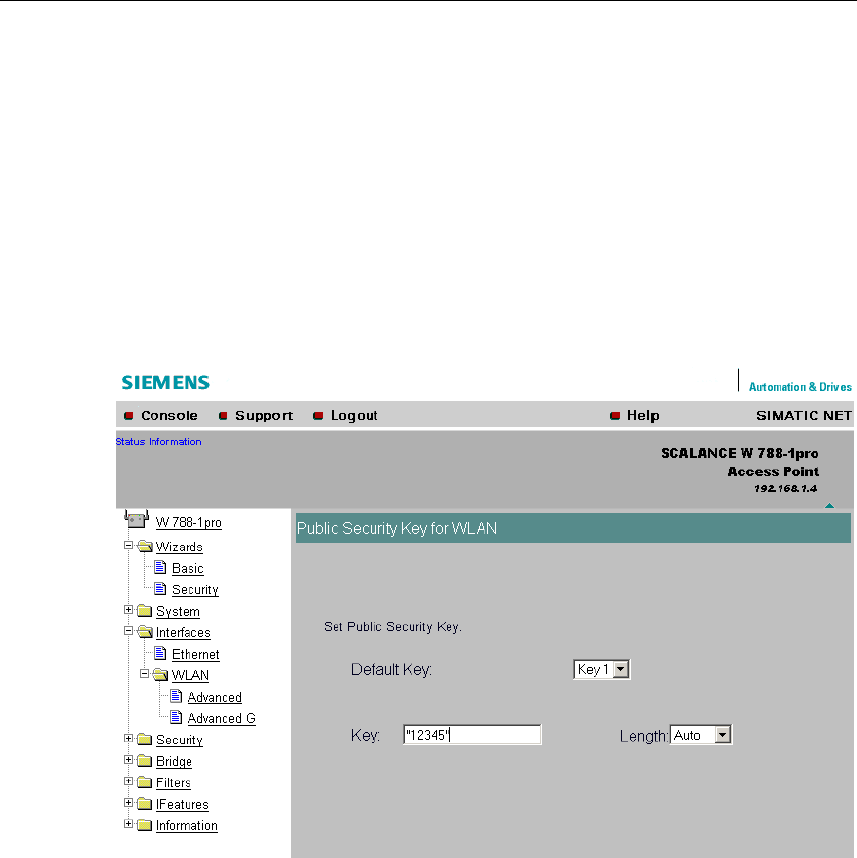Collapse the Interfaces tree node
The height and width of the screenshot is (858, 857).
click(128, 630)
